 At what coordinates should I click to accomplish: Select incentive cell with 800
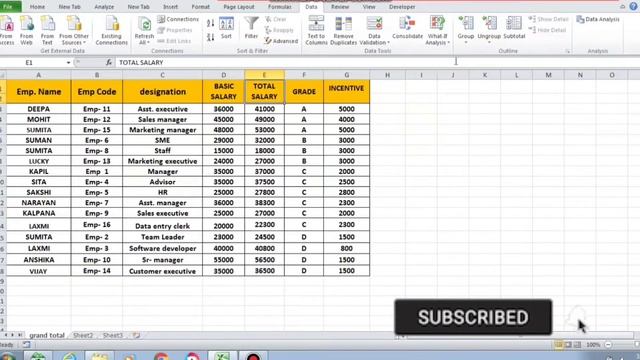point(347,248)
